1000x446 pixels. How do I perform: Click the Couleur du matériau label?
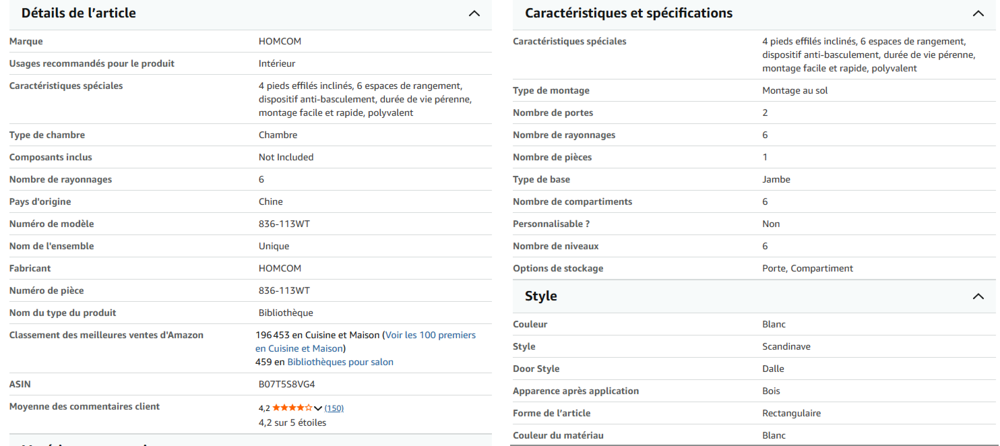click(558, 436)
